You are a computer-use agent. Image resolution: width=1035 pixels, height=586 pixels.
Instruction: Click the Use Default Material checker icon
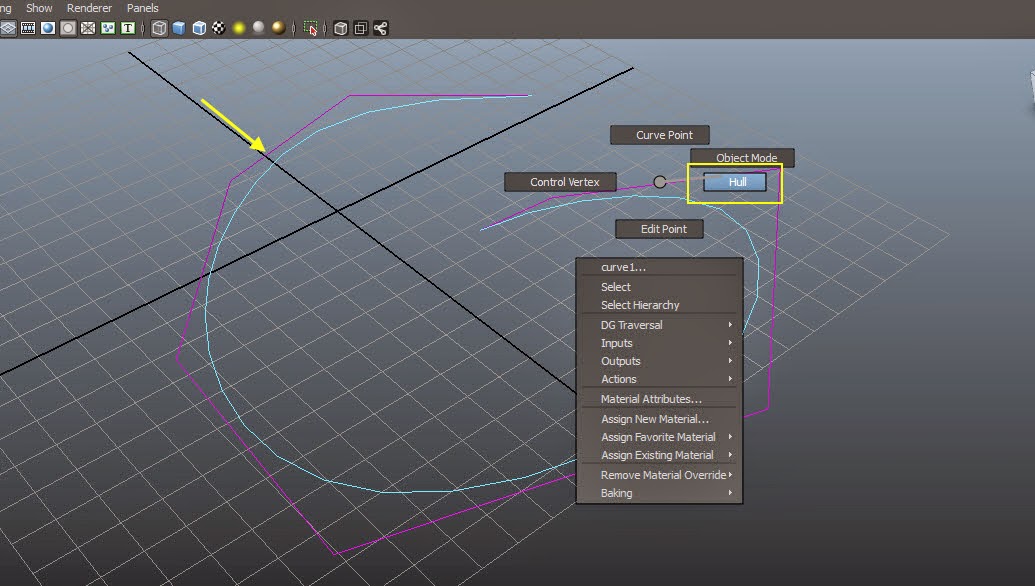218,28
